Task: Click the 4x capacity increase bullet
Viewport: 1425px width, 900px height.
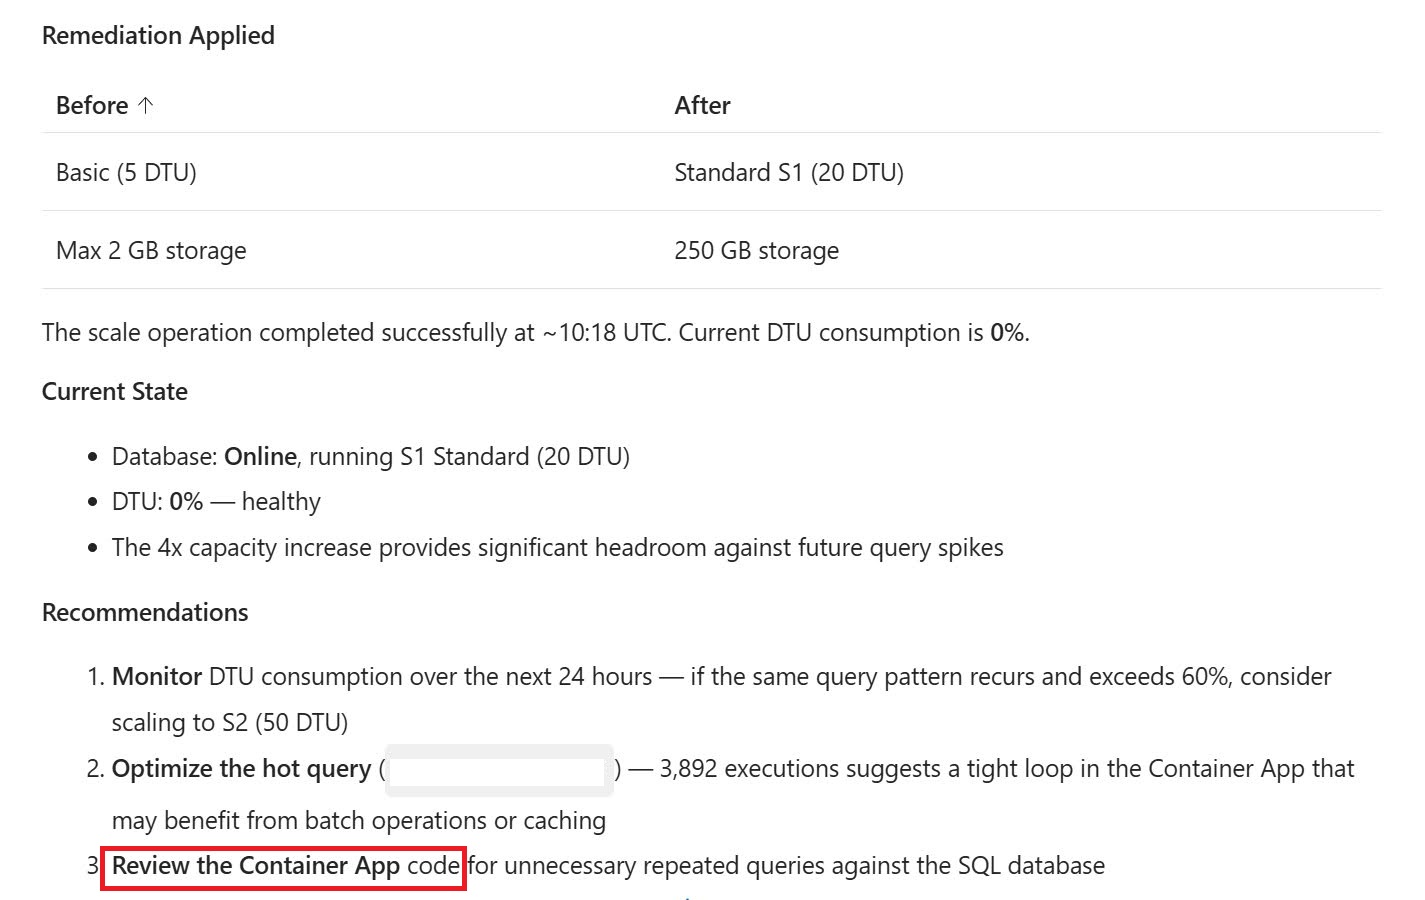Action: pos(557,548)
